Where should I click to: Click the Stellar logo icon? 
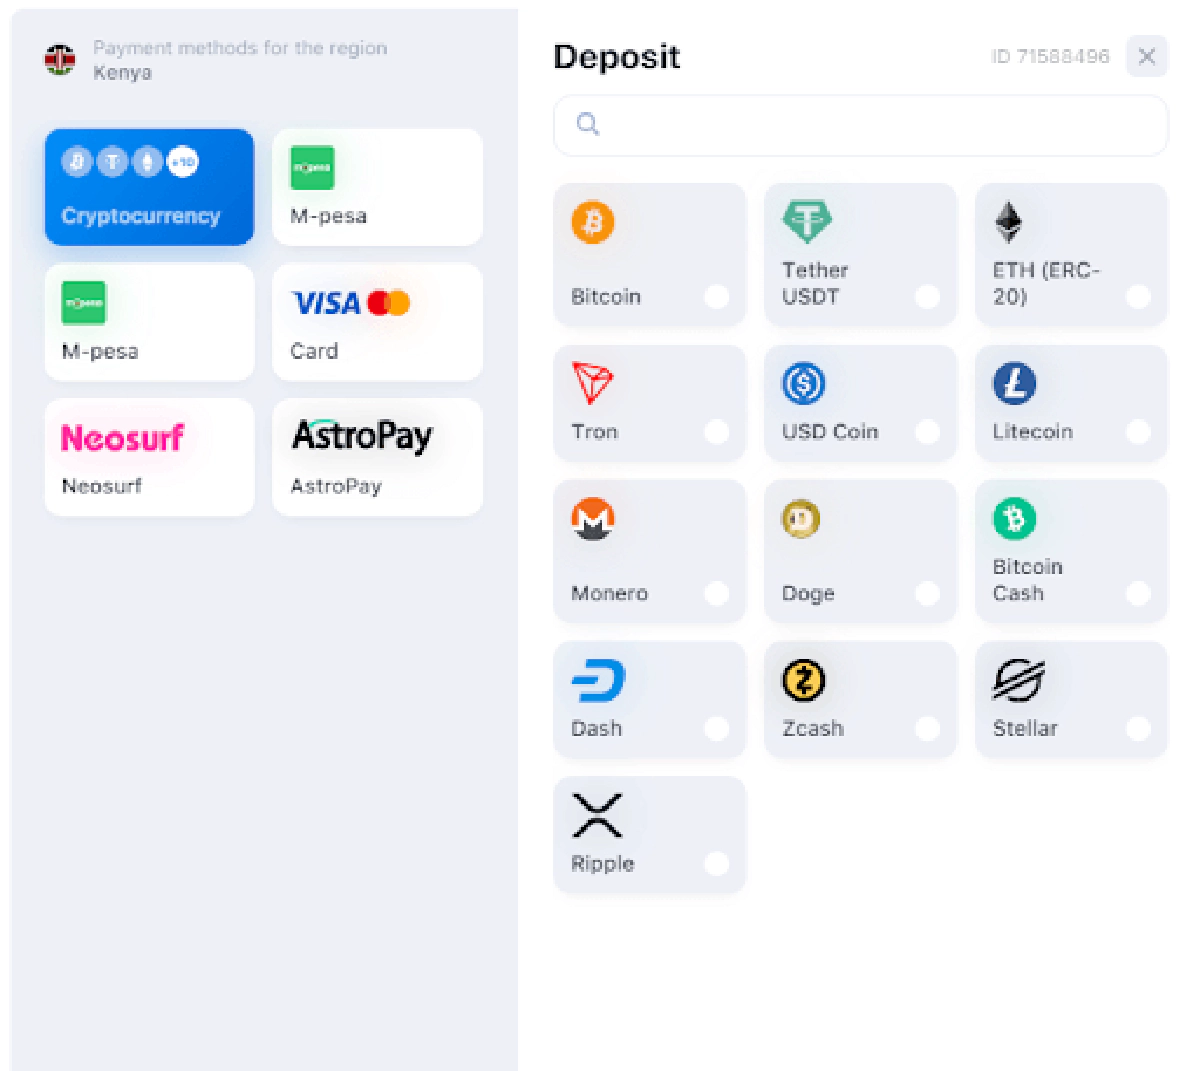click(1018, 681)
